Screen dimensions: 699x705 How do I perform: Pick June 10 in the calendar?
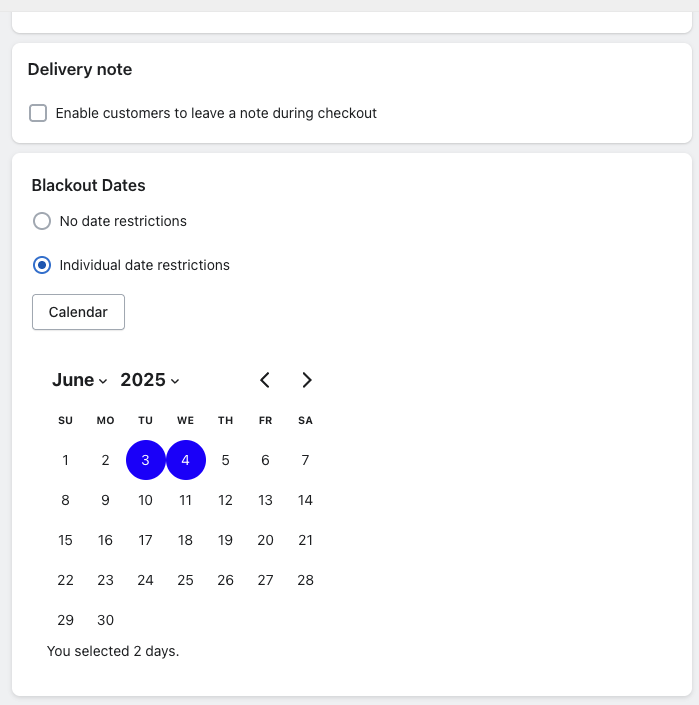145,500
